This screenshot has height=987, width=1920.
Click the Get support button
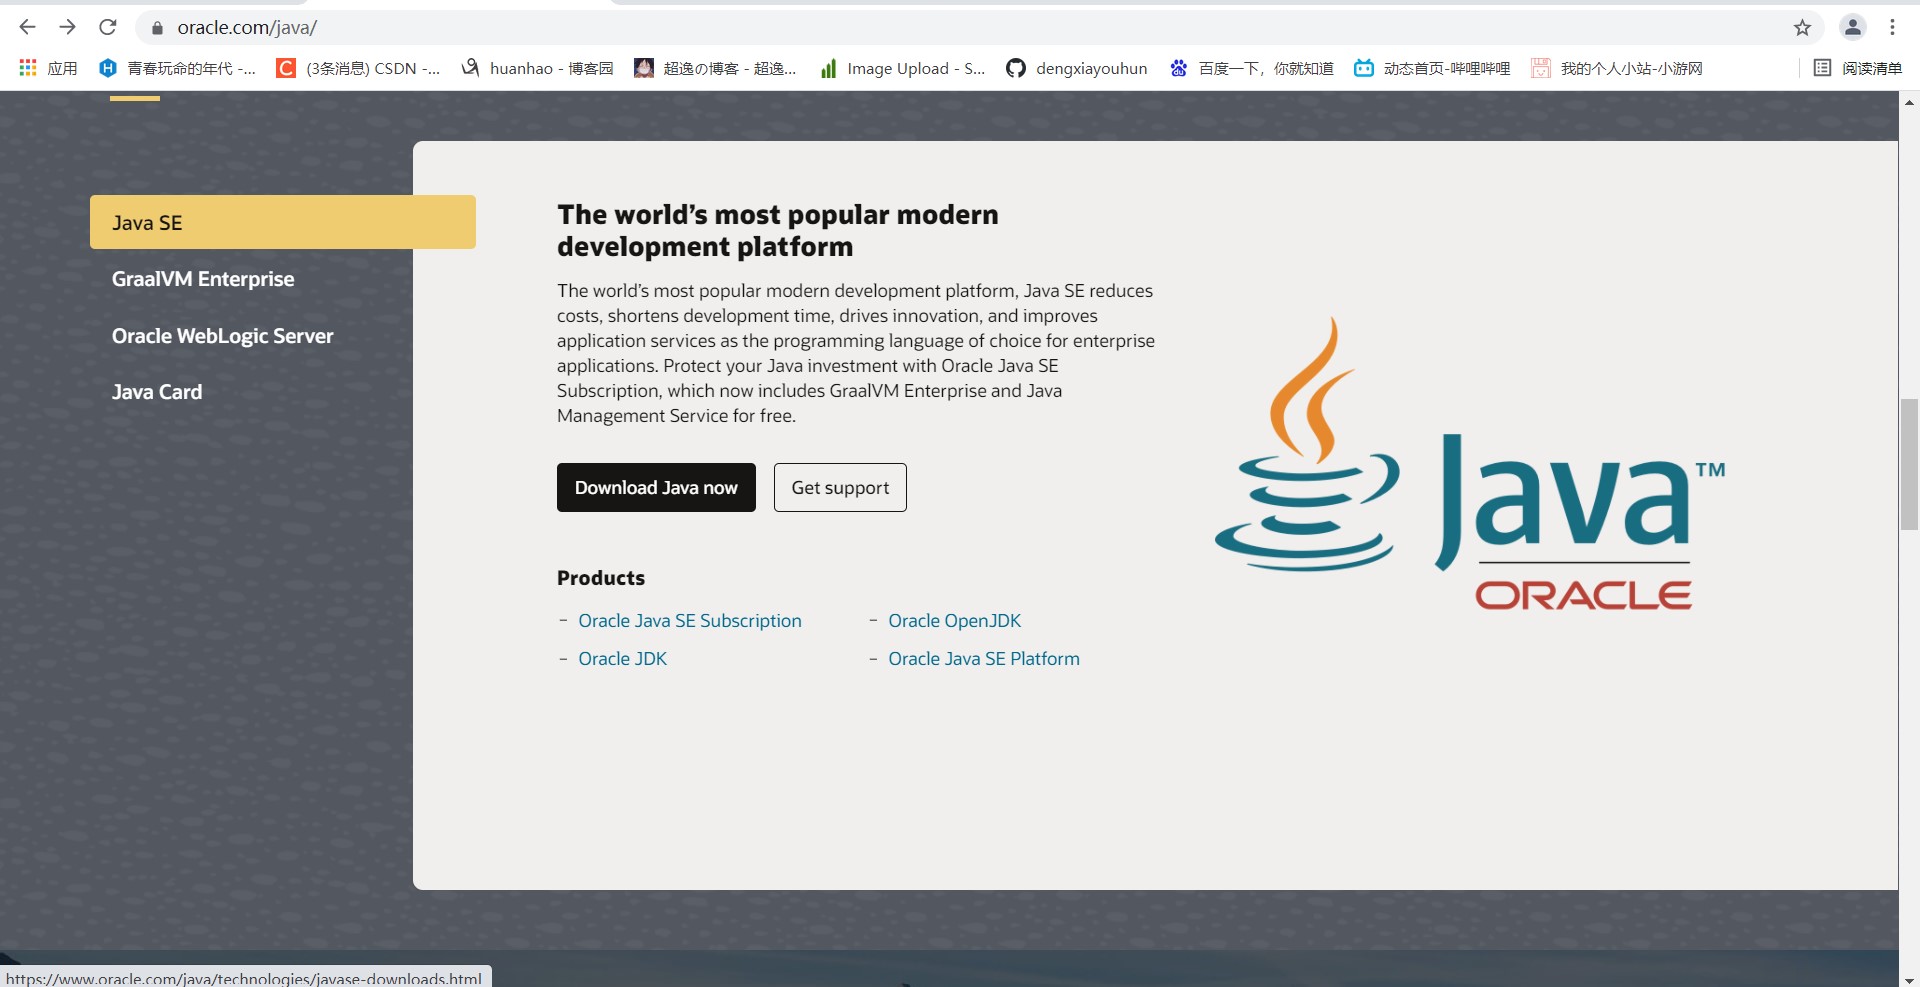[x=840, y=487]
